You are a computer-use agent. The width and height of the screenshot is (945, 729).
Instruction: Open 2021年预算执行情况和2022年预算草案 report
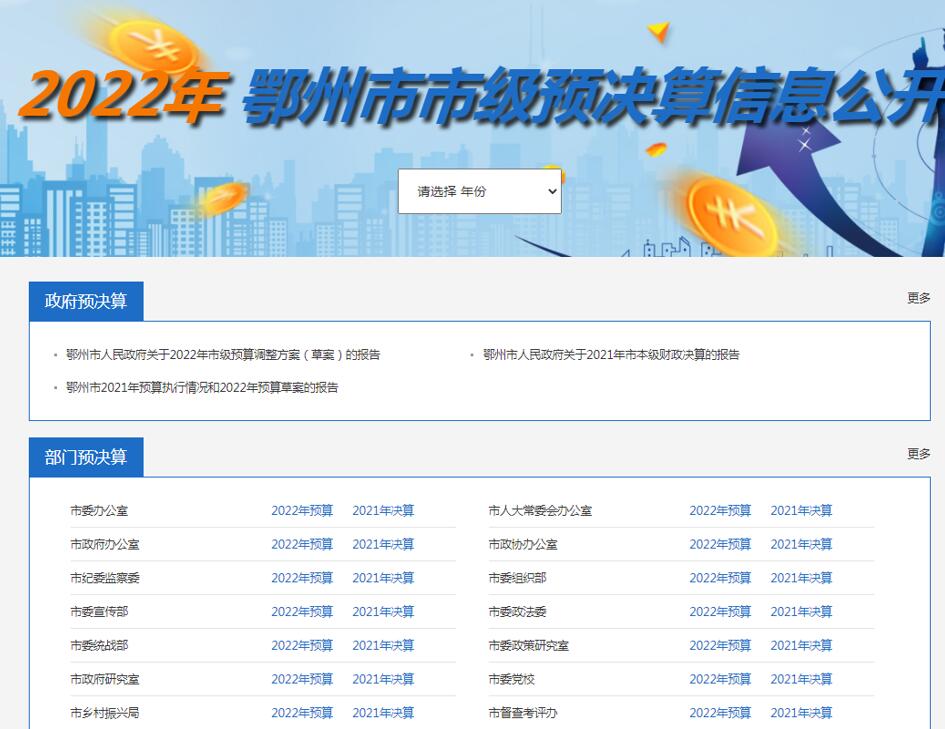[x=202, y=387]
